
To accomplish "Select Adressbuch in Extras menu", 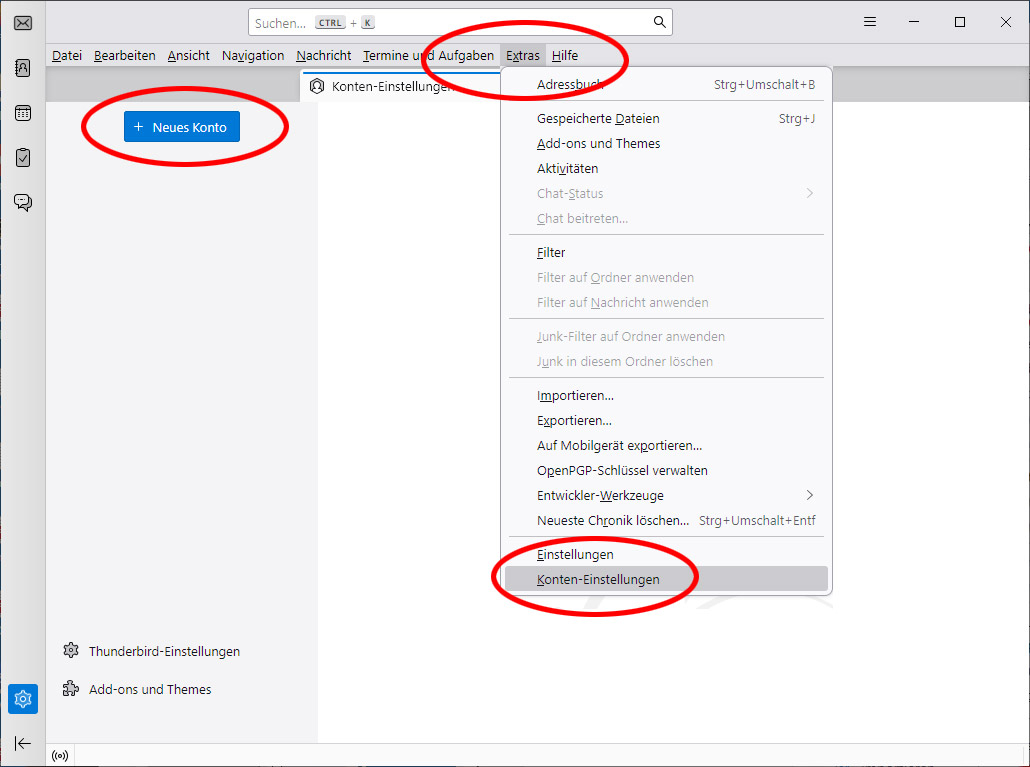I will click(666, 85).
